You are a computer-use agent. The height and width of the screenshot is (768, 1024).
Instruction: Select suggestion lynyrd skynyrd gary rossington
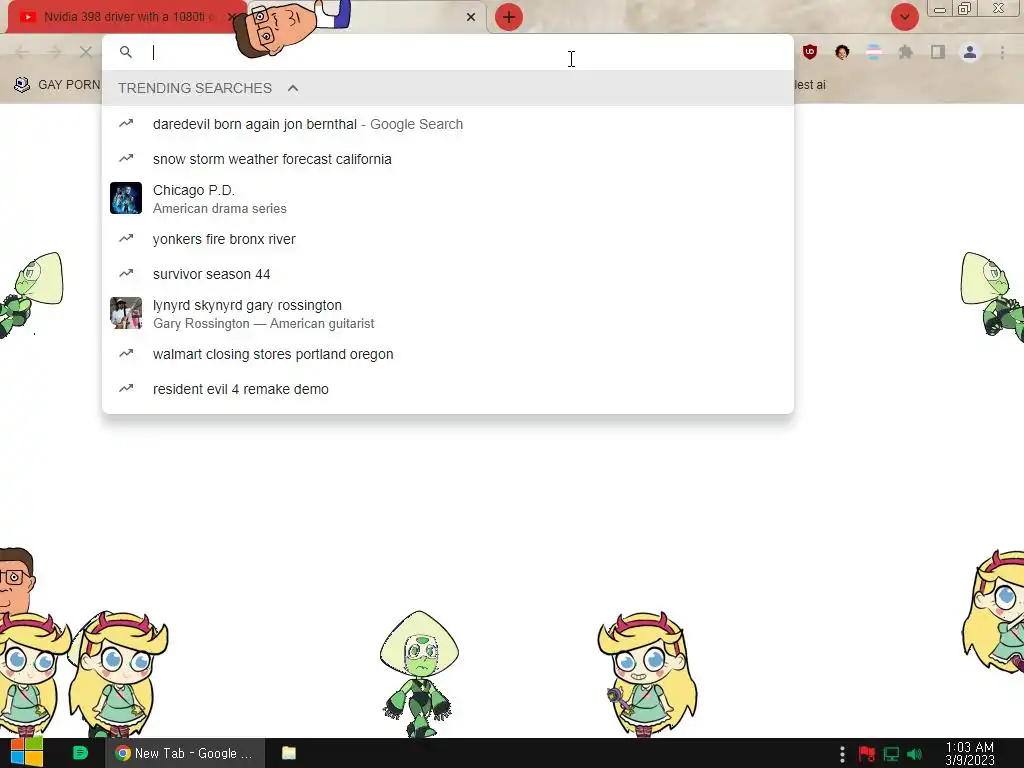pyautogui.click(x=448, y=313)
